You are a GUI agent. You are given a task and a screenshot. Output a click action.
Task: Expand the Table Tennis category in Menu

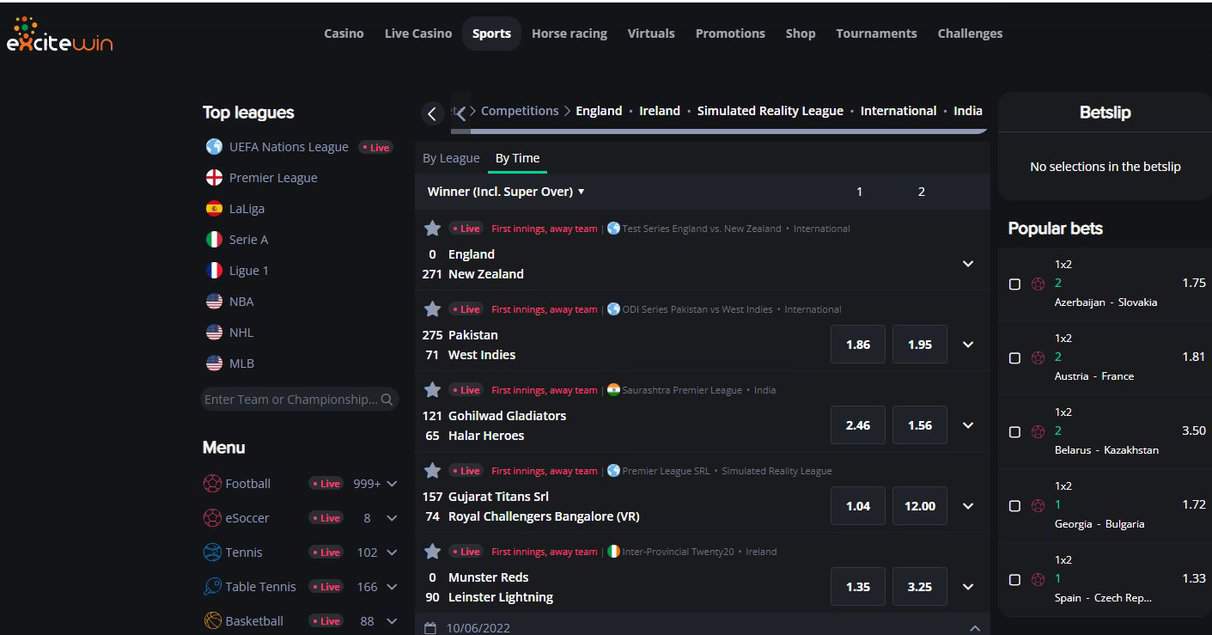point(392,587)
